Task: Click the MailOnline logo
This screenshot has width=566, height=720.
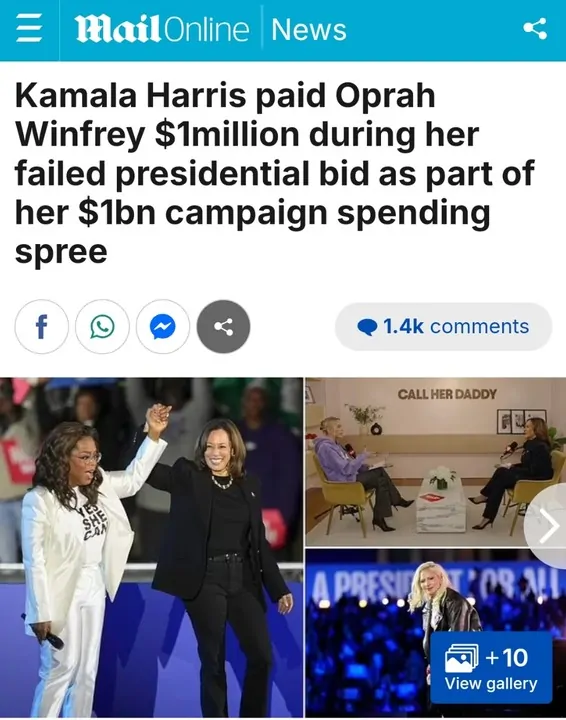Action: click(162, 30)
